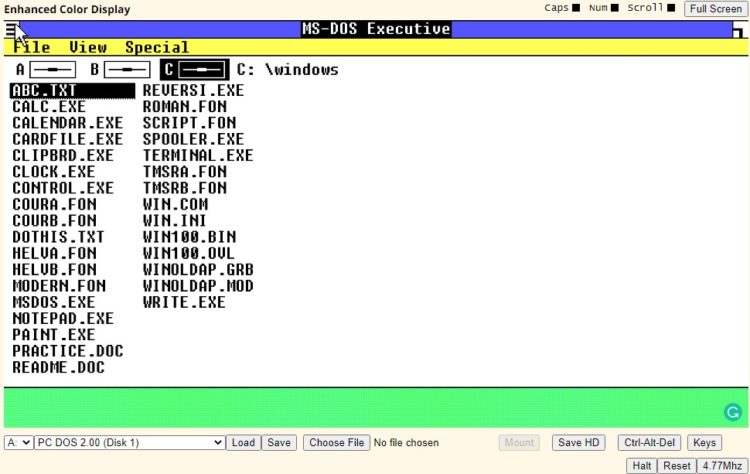750x474 pixels.
Task: Select WINOLDAP.GRB file
Action: pos(198,269)
